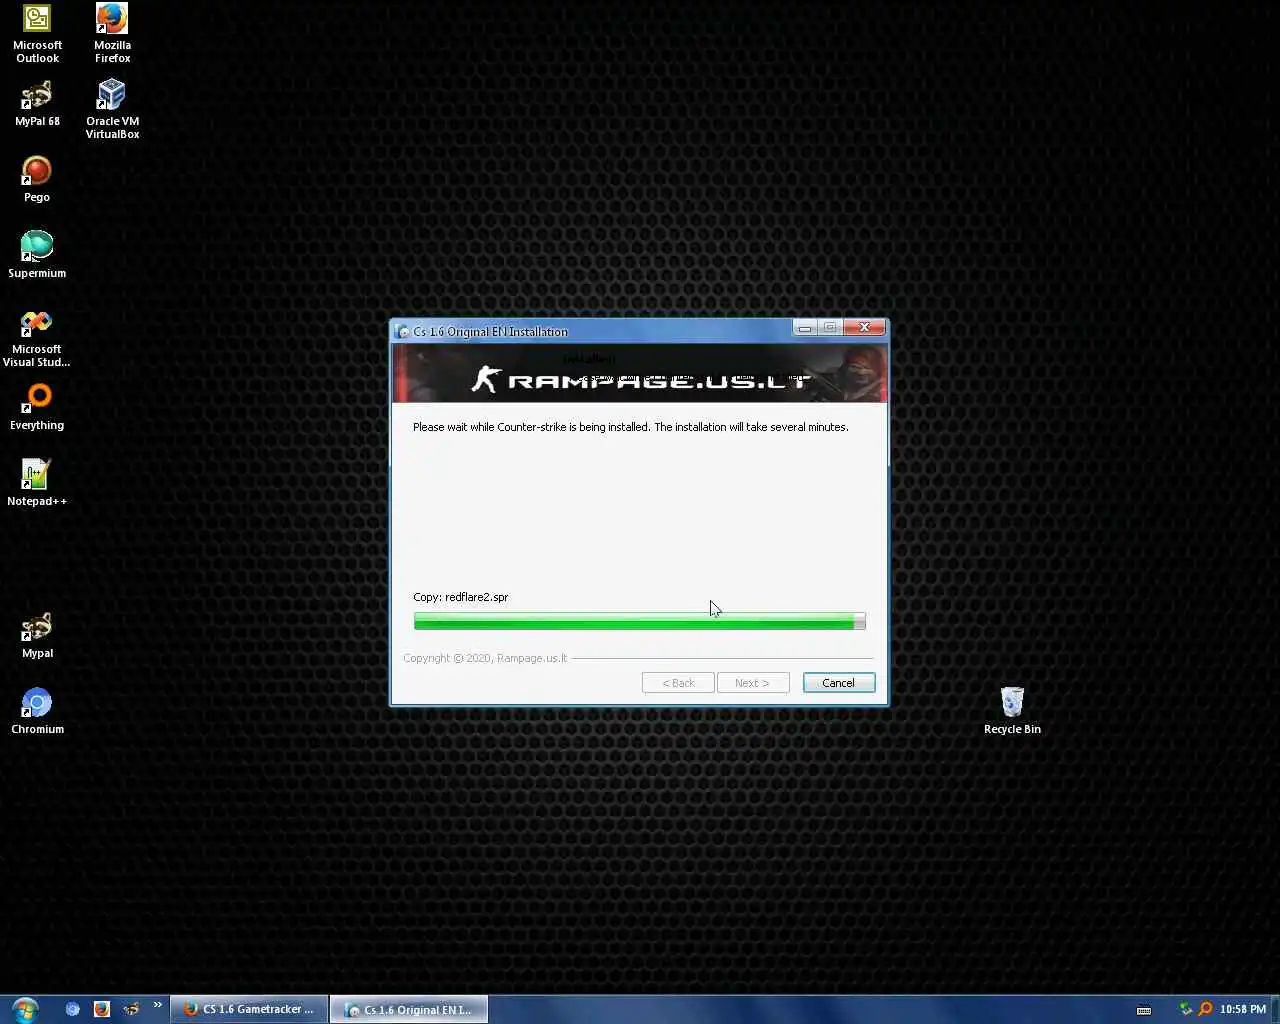Click the orange Everything search tray icon
This screenshot has height=1024, width=1280.
(x=1205, y=1009)
